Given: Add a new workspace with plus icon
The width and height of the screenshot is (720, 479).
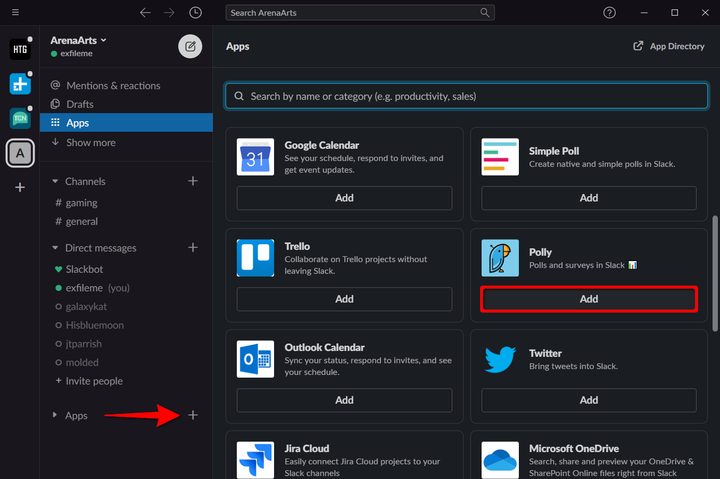Looking at the screenshot, I should tap(20, 187).
